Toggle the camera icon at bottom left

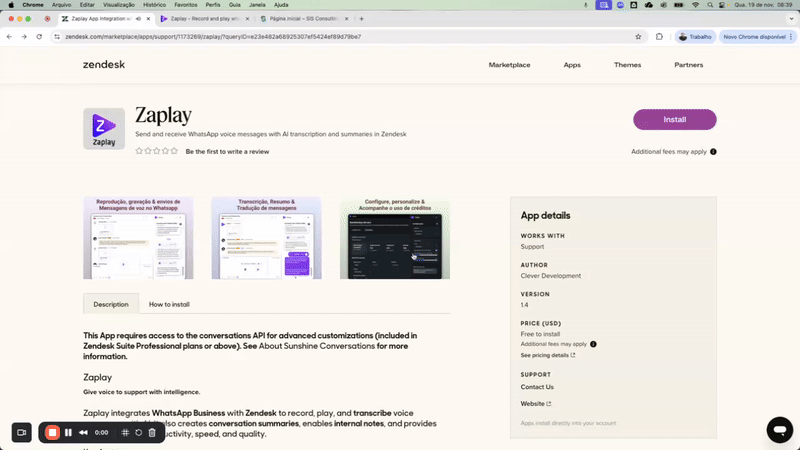click(20, 432)
